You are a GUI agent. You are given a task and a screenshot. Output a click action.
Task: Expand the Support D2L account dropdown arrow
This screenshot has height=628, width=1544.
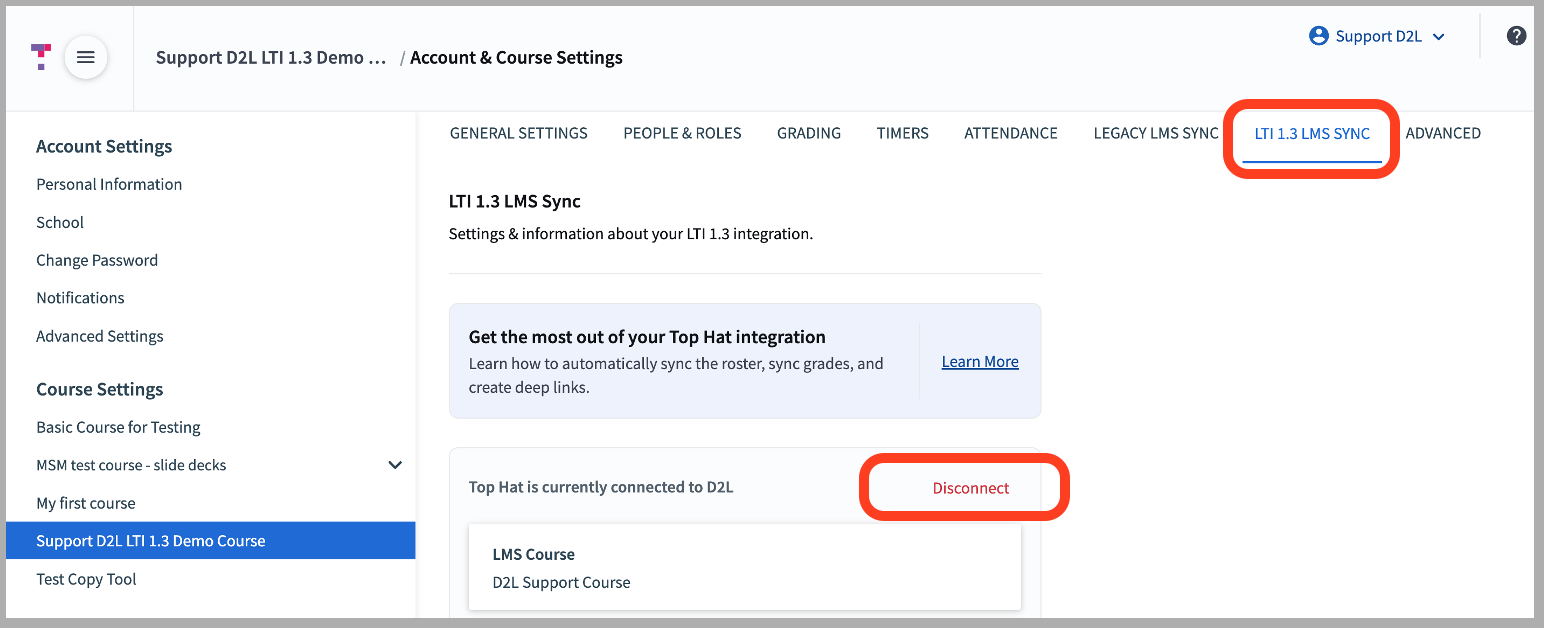pyautogui.click(x=1438, y=36)
